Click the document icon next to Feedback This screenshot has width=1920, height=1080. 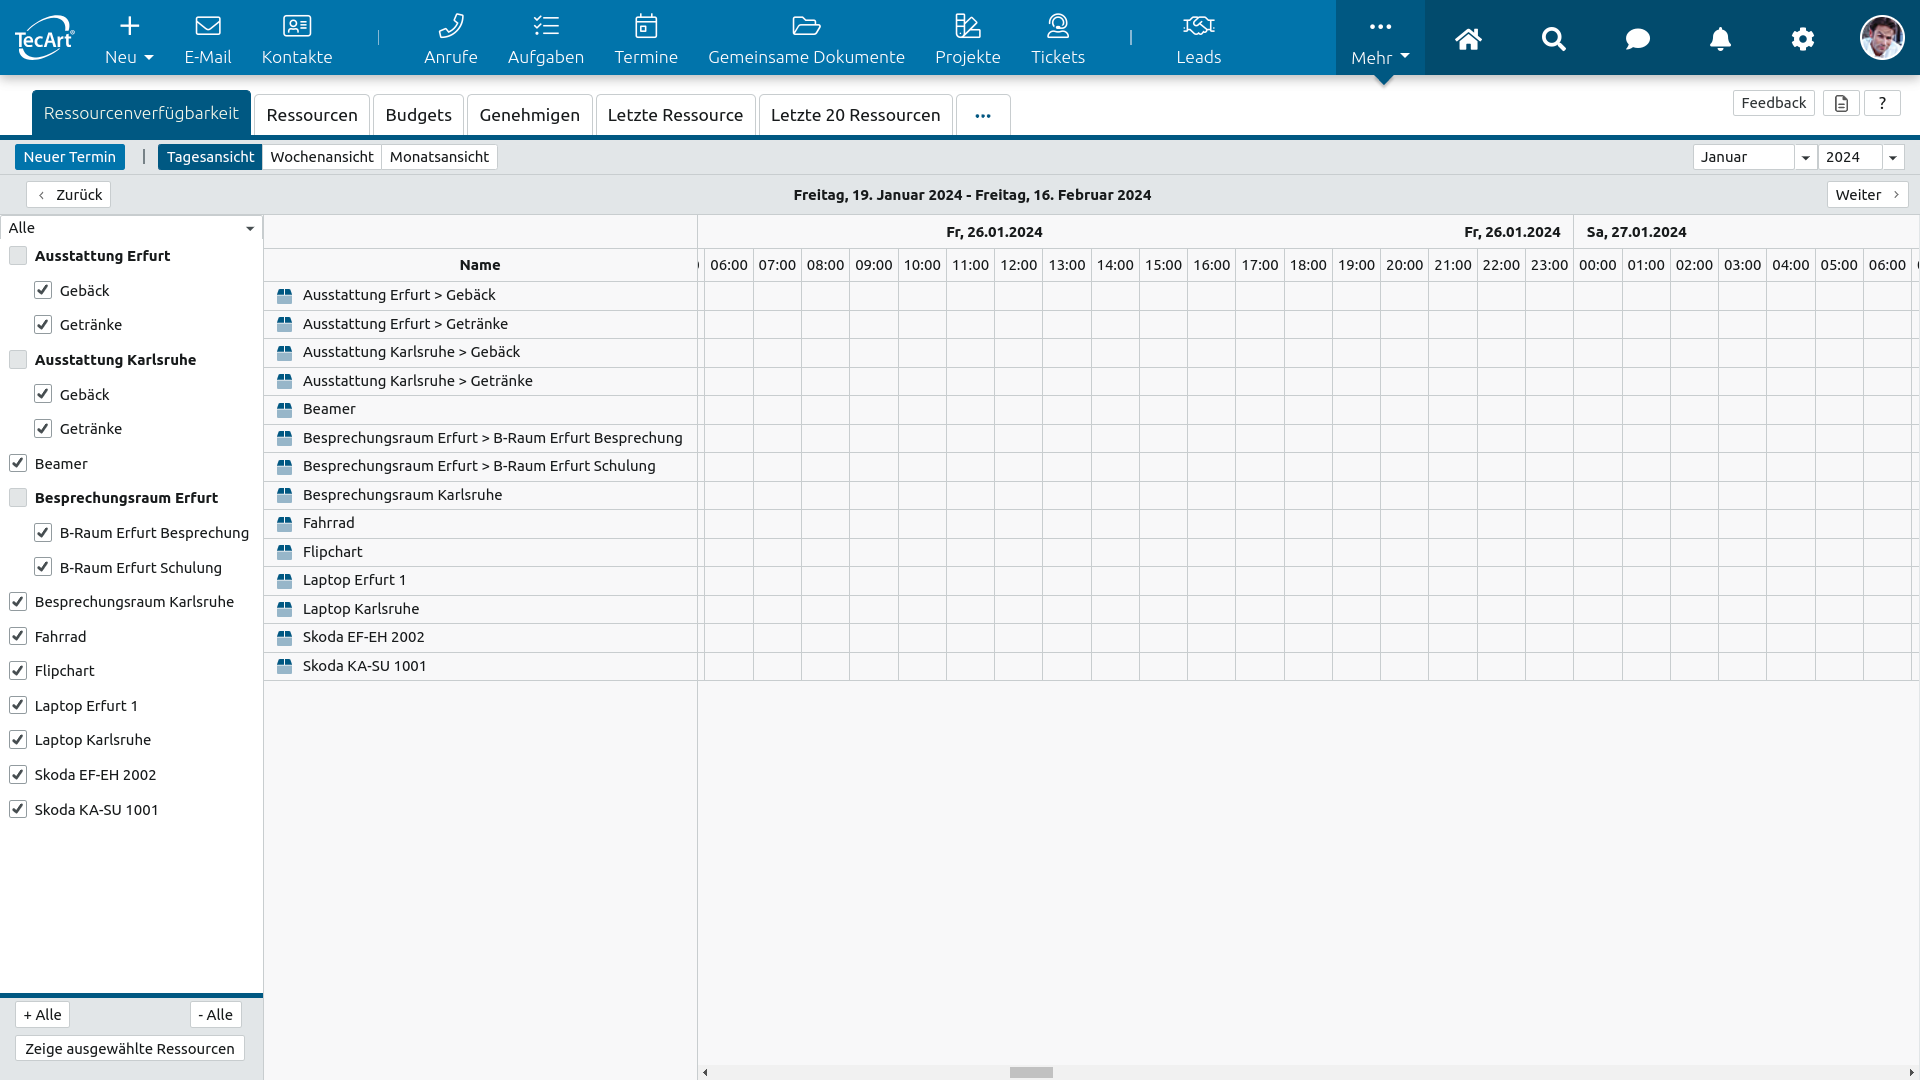pos(1841,103)
